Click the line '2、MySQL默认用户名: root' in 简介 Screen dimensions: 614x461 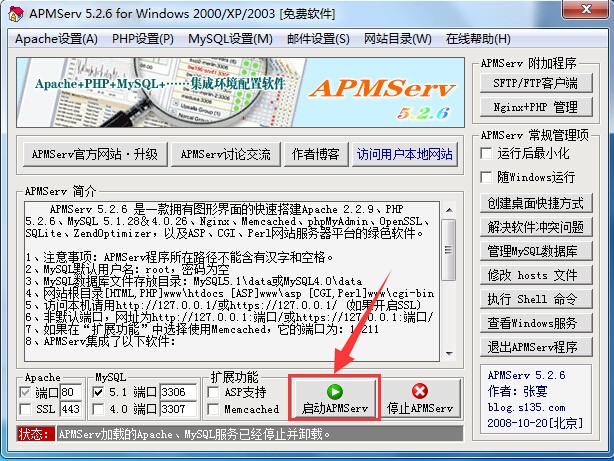(x=127, y=269)
